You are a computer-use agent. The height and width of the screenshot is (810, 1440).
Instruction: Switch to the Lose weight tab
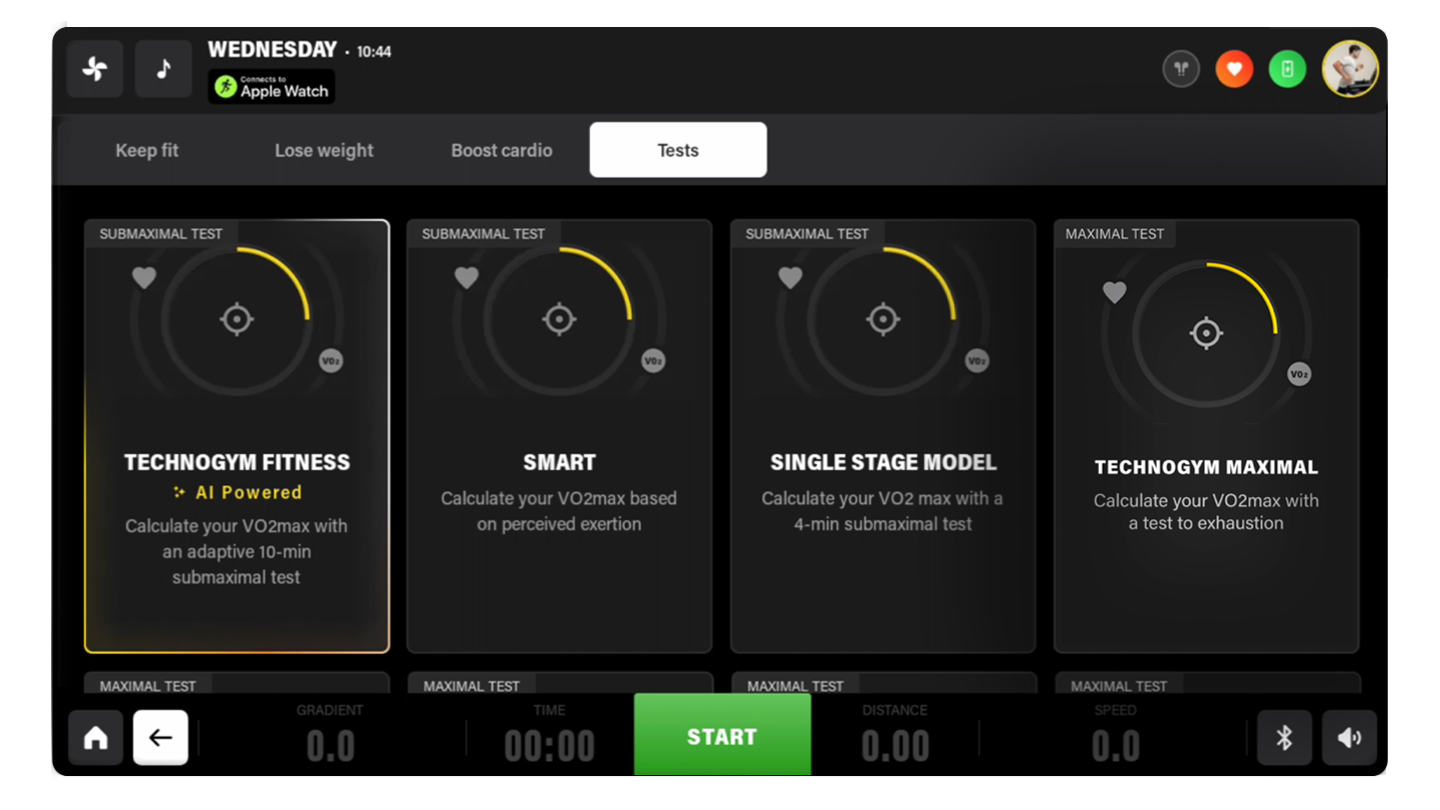(324, 150)
